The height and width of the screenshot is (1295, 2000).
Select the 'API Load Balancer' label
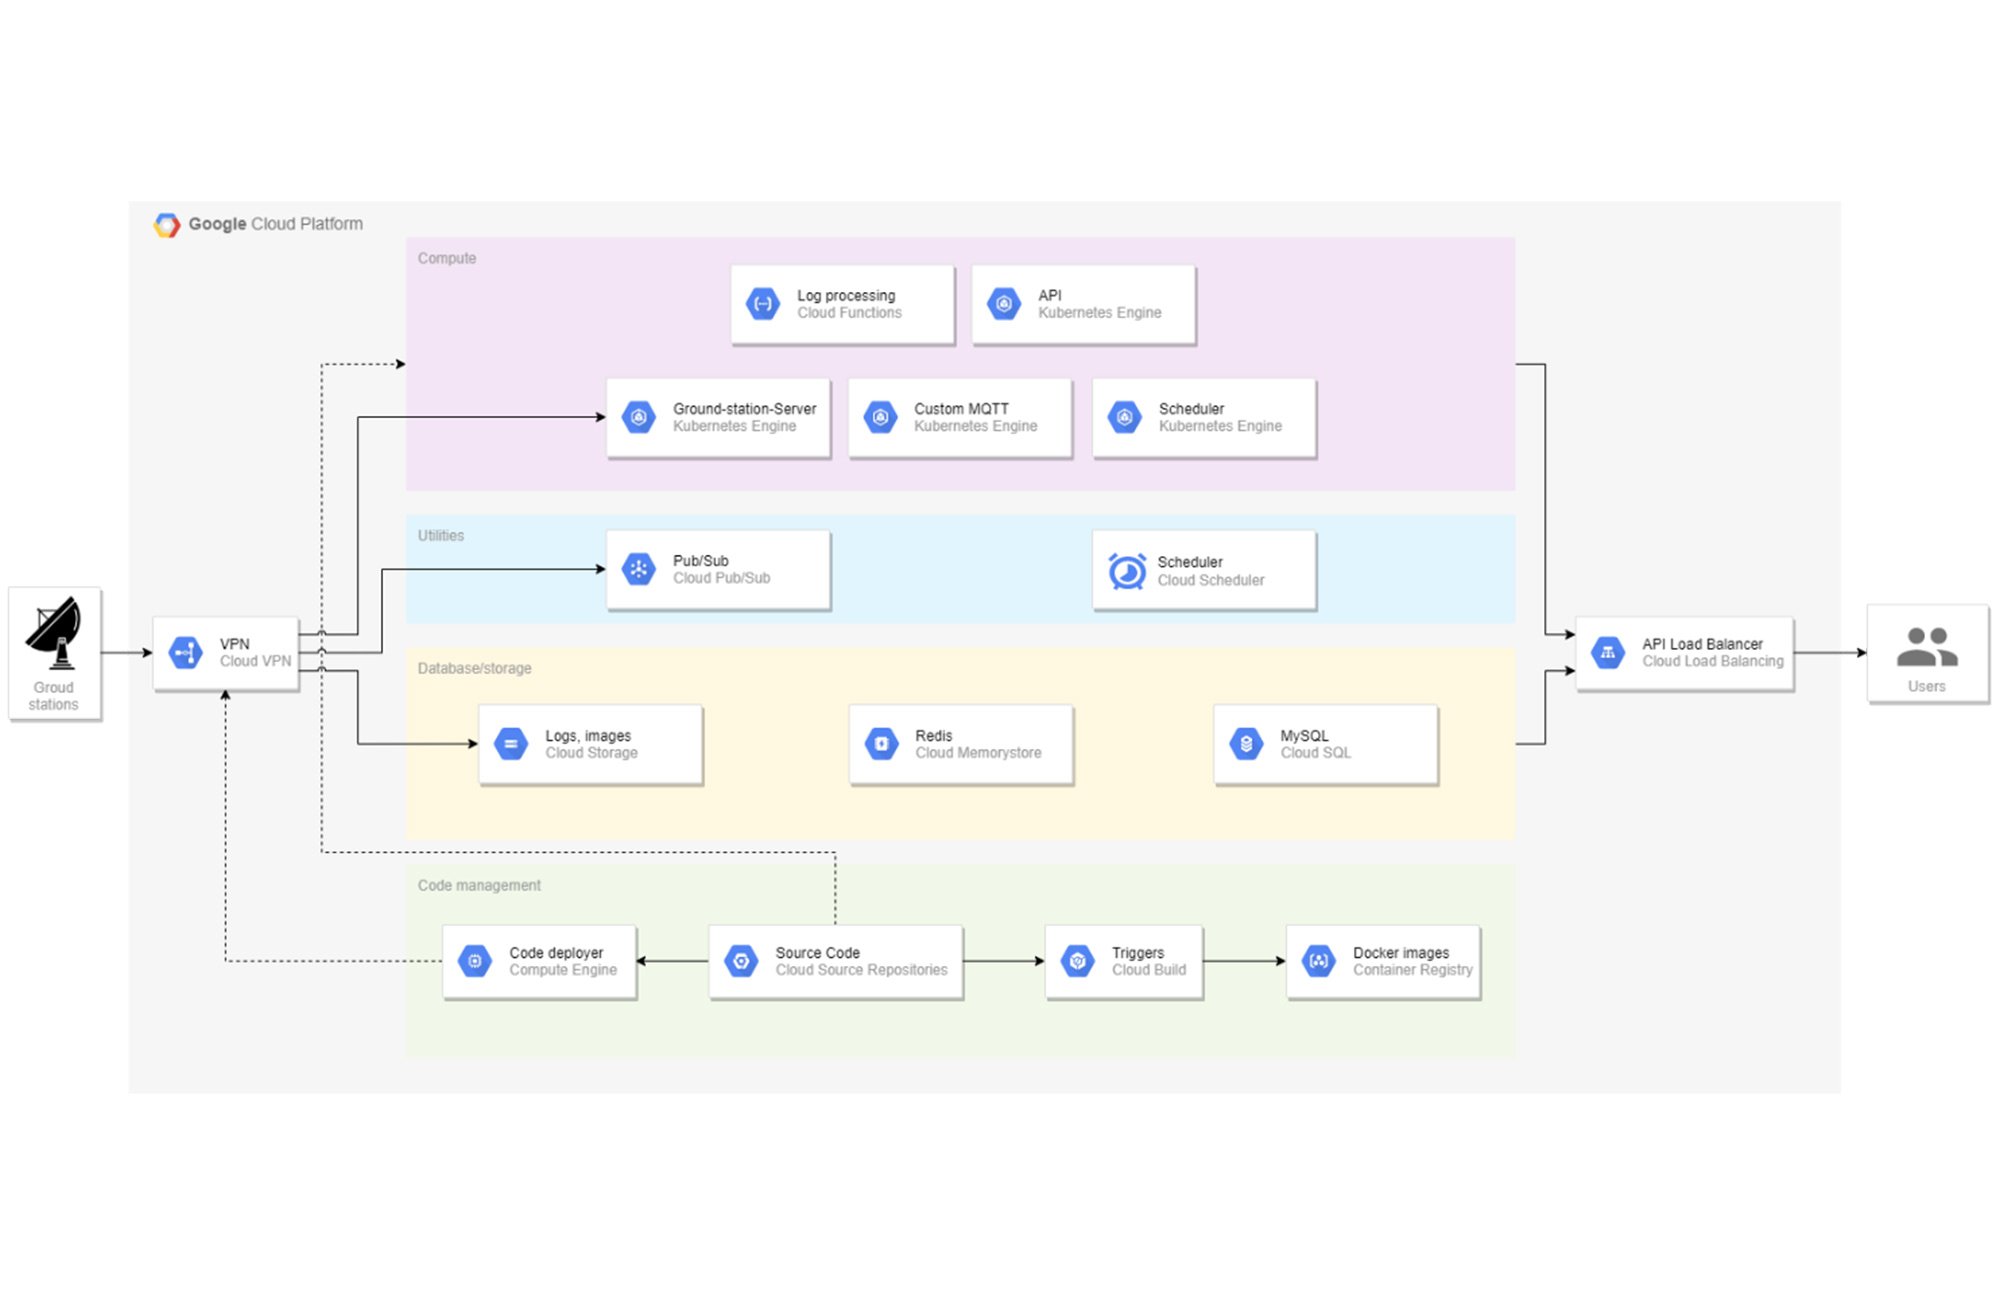[1702, 644]
